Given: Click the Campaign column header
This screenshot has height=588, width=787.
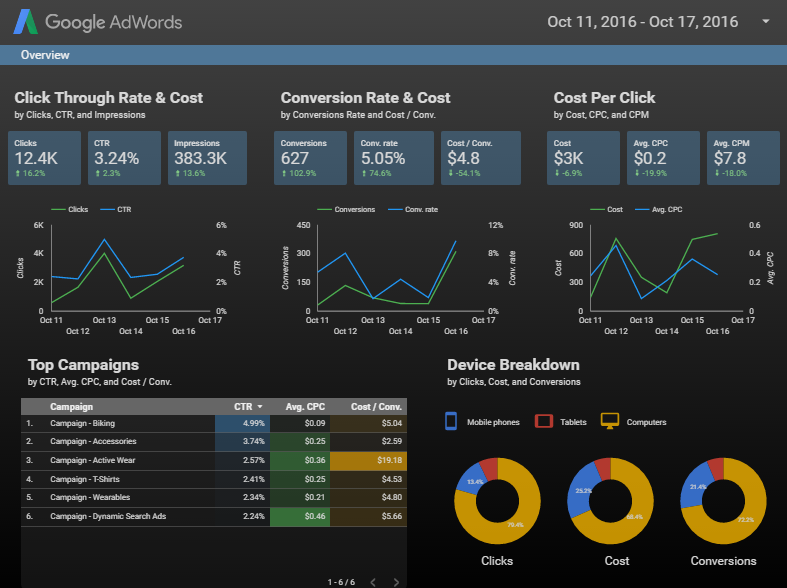Looking at the screenshot, I should (x=71, y=407).
